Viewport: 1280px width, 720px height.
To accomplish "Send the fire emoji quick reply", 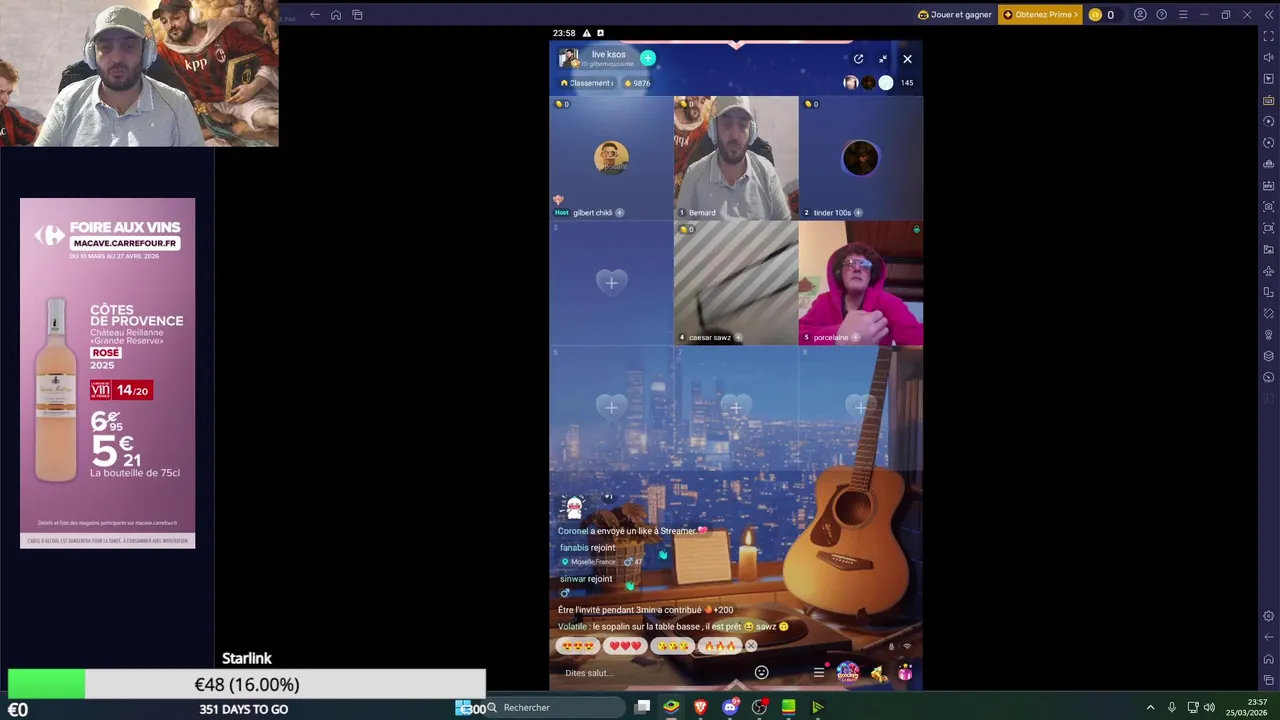I will click(719, 646).
